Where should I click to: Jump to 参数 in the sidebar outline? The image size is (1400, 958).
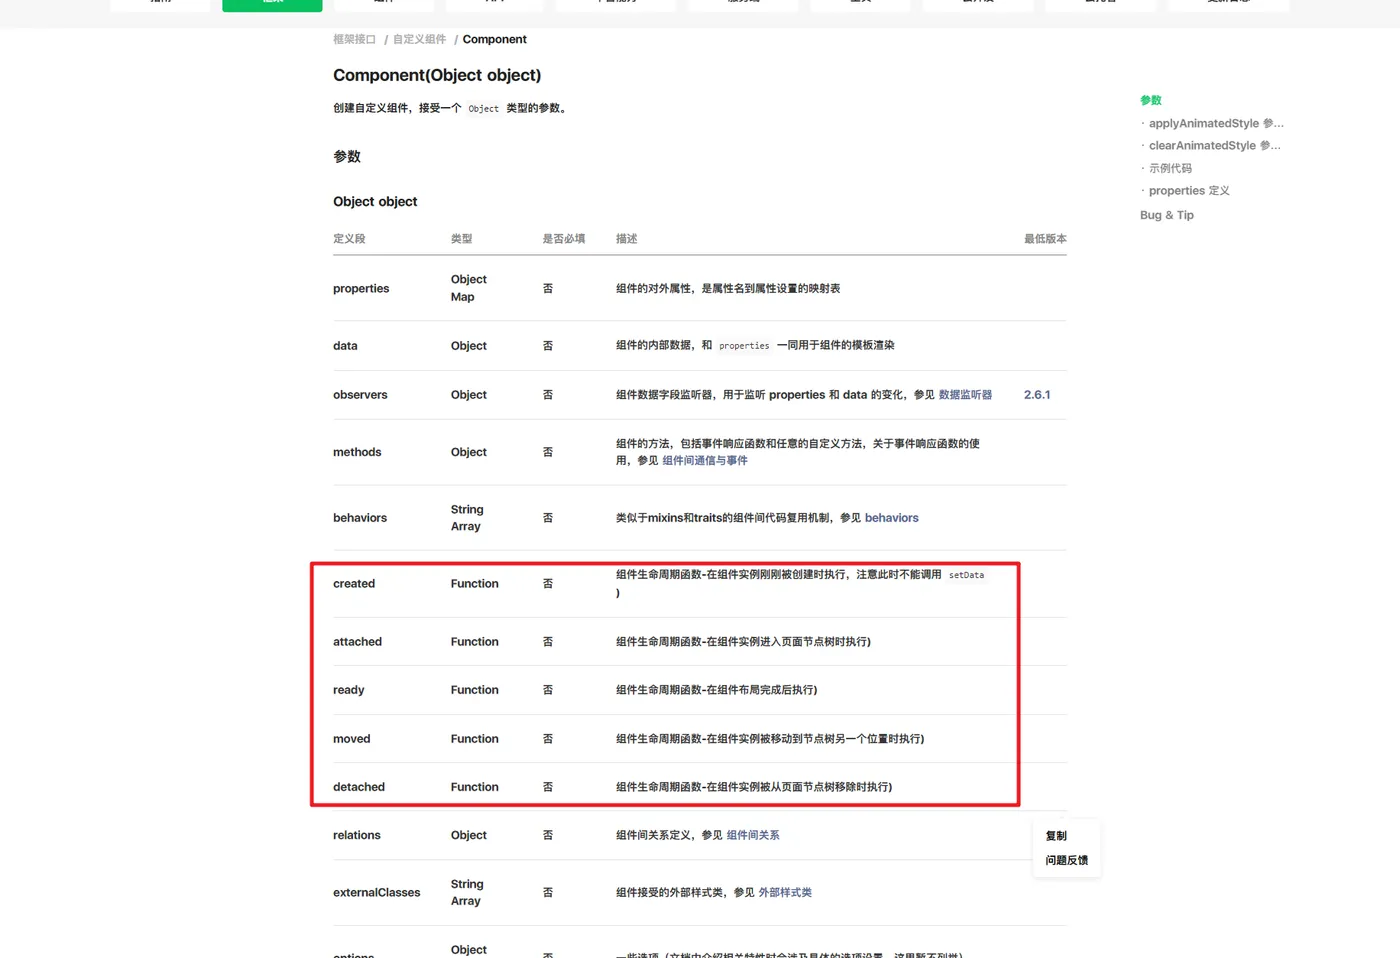coord(1151,100)
